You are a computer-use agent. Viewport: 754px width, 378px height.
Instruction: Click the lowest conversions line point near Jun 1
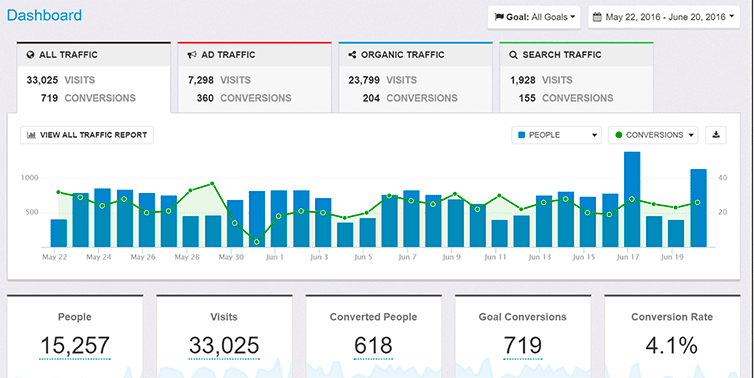pos(256,242)
